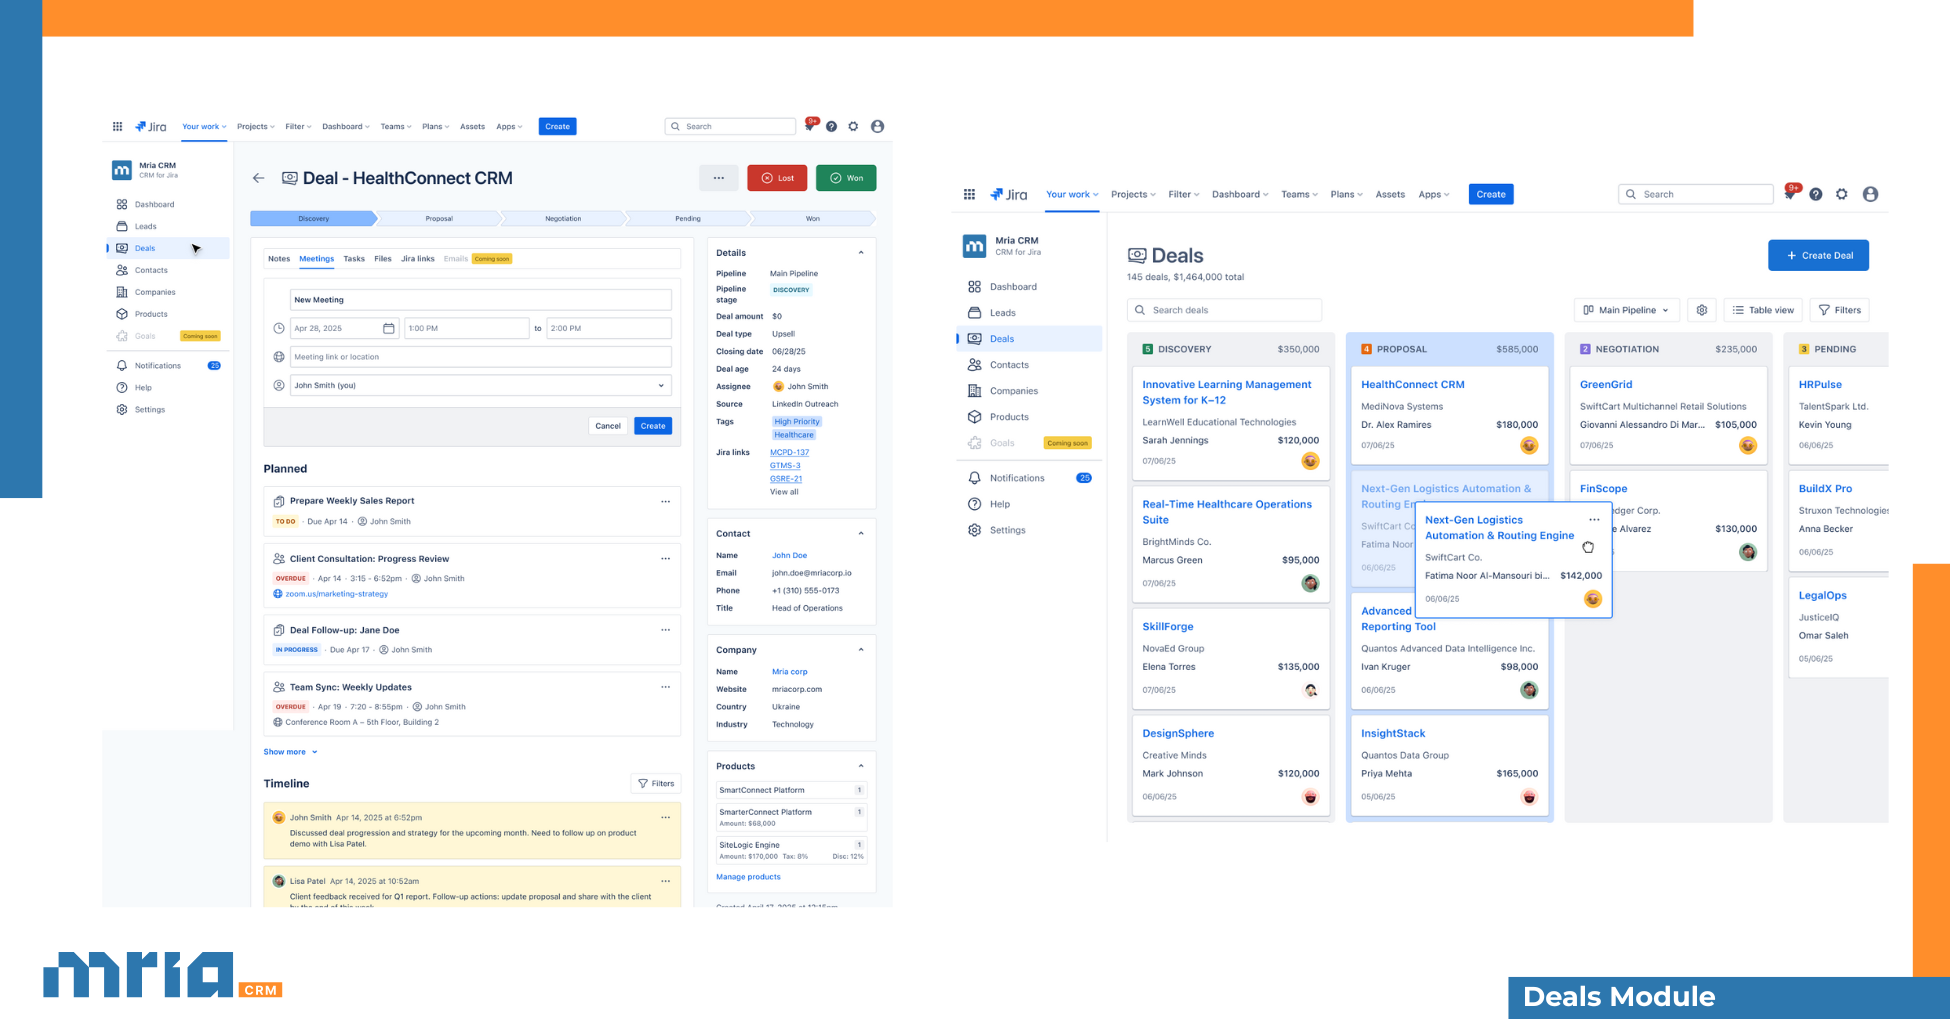Image resolution: width=1950 pixels, height=1019 pixels.
Task: Open Assets menu on Deals board page
Action: point(1390,194)
